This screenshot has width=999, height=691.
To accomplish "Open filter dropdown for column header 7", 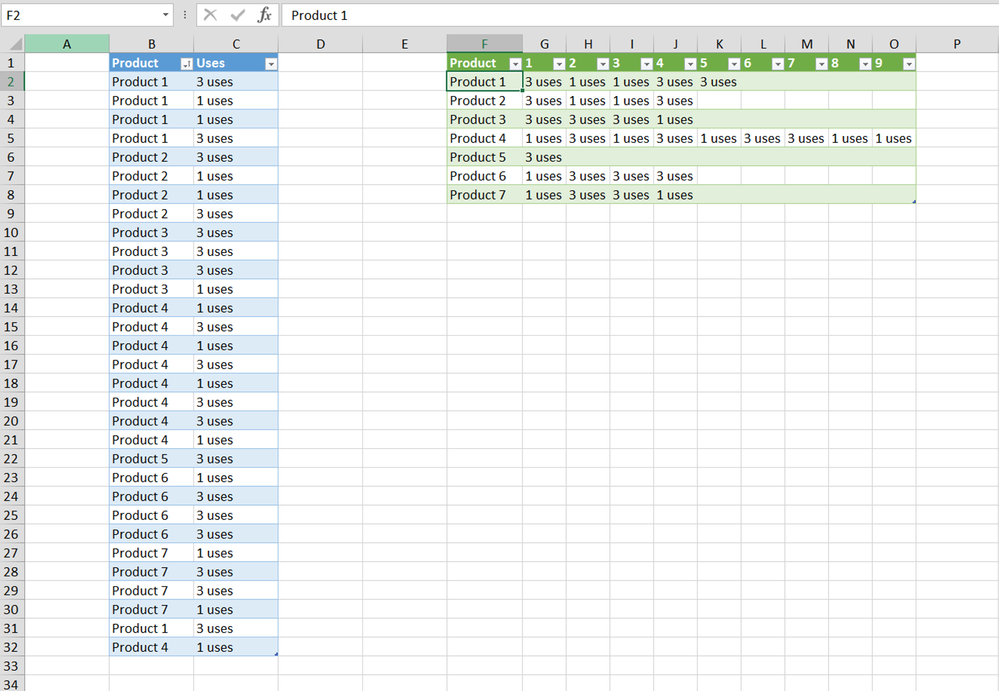I will click(x=821, y=64).
